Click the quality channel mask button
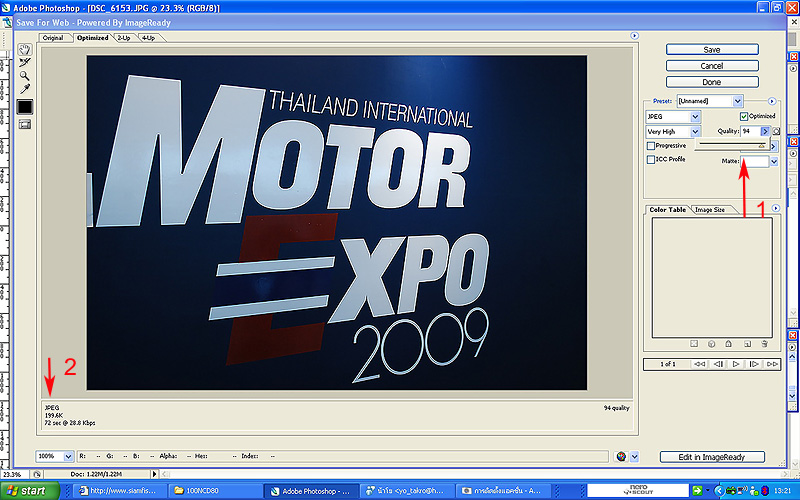This screenshot has height=500, width=800. 776,132
